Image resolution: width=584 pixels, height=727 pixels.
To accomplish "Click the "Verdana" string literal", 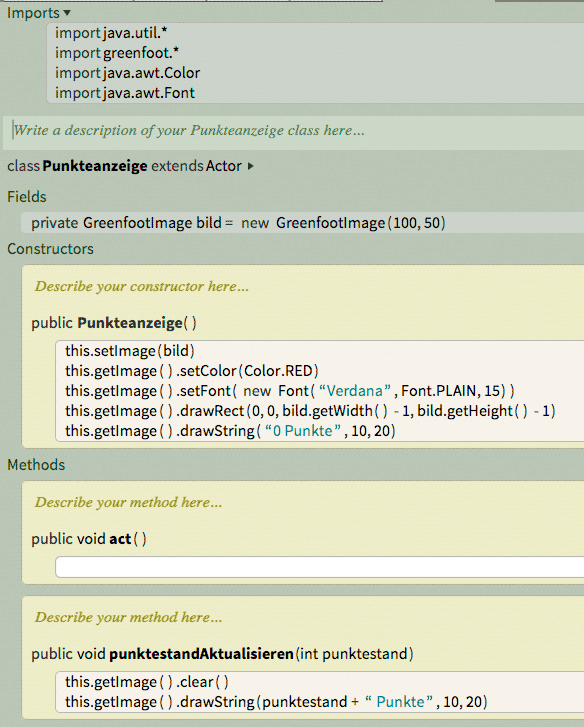I will (355, 391).
